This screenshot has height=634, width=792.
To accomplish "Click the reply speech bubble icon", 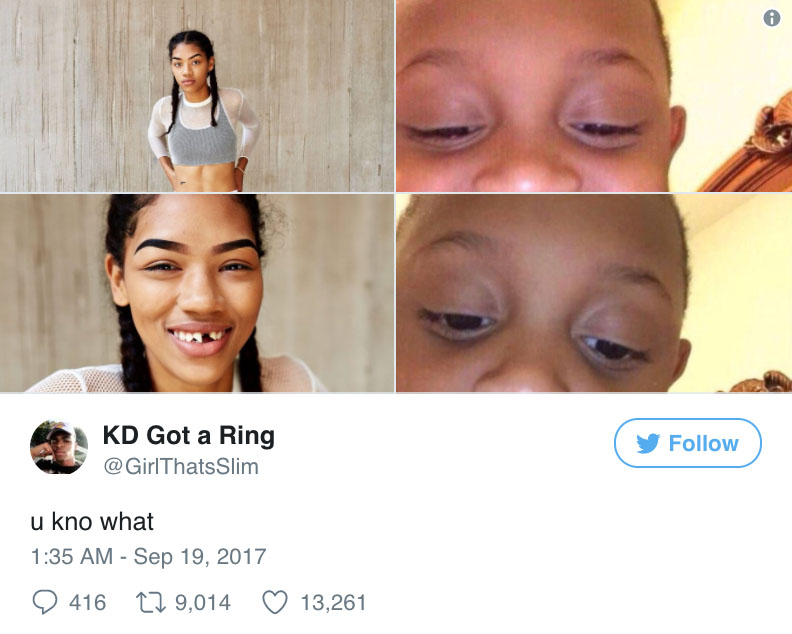I will tap(45, 602).
